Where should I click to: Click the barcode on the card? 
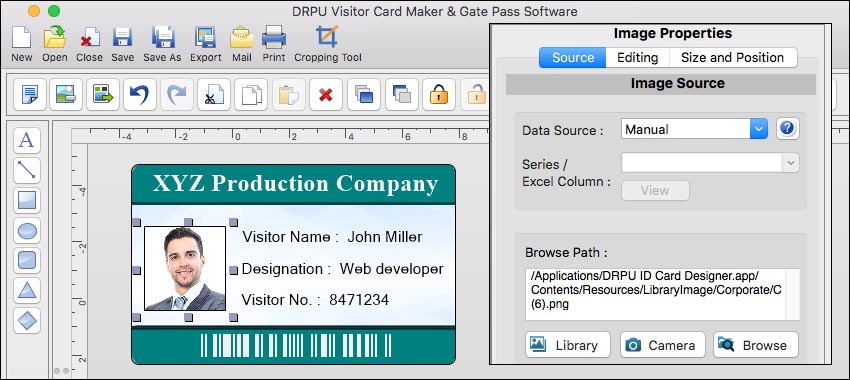[x=295, y=345]
